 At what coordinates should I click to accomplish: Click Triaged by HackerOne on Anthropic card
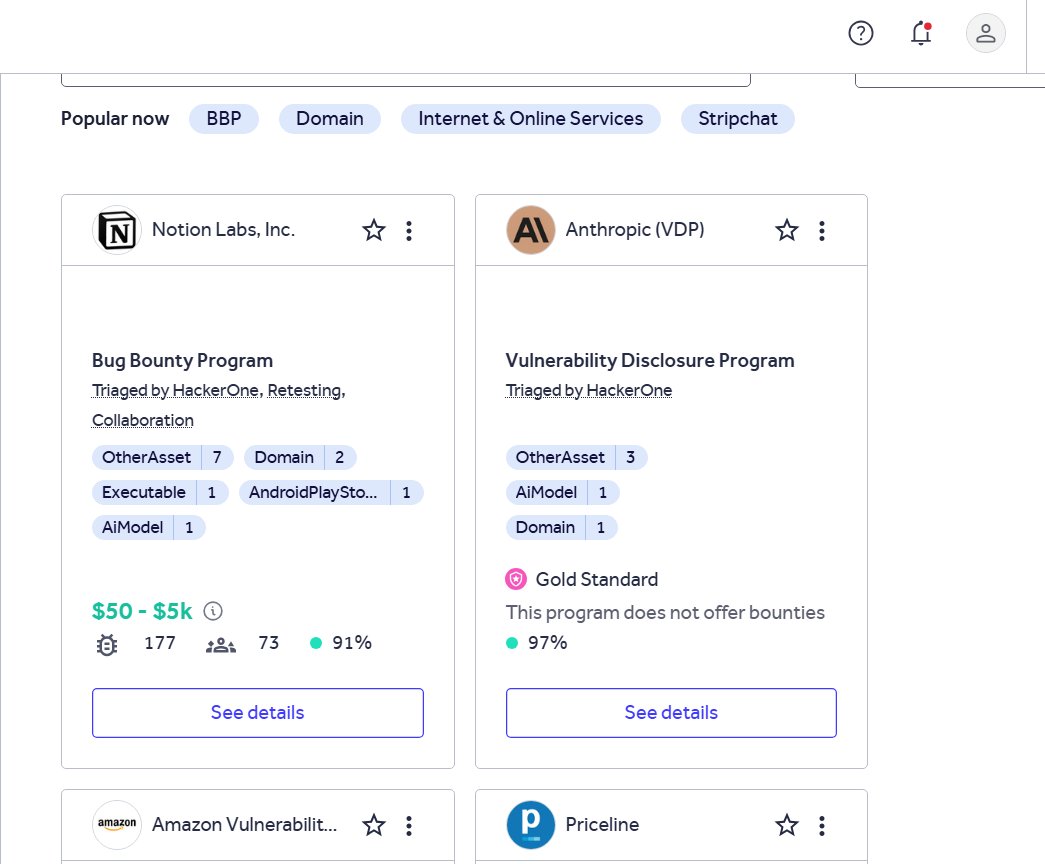(x=589, y=390)
